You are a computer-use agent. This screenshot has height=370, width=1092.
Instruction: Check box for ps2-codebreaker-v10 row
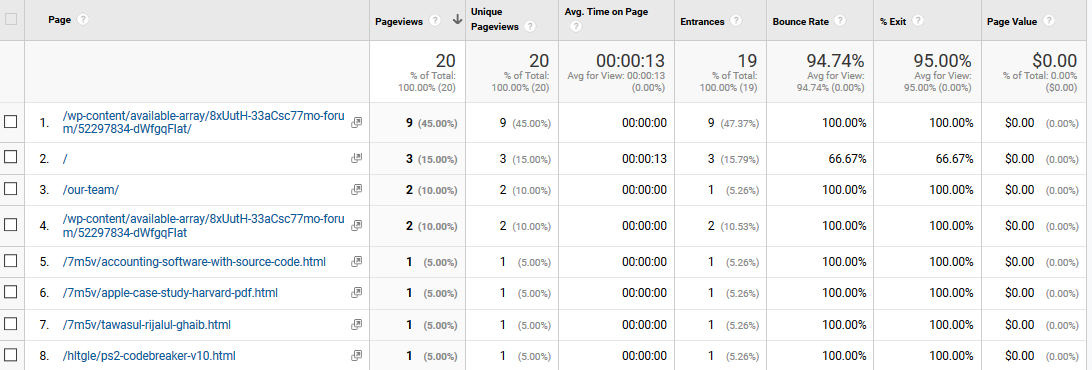10,355
